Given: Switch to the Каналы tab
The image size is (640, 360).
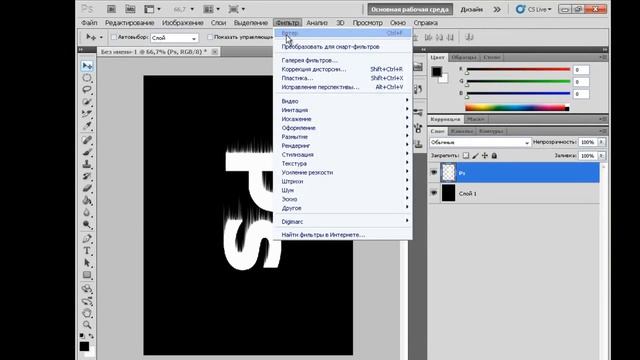Looking at the screenshot, I should click(462, 131).
